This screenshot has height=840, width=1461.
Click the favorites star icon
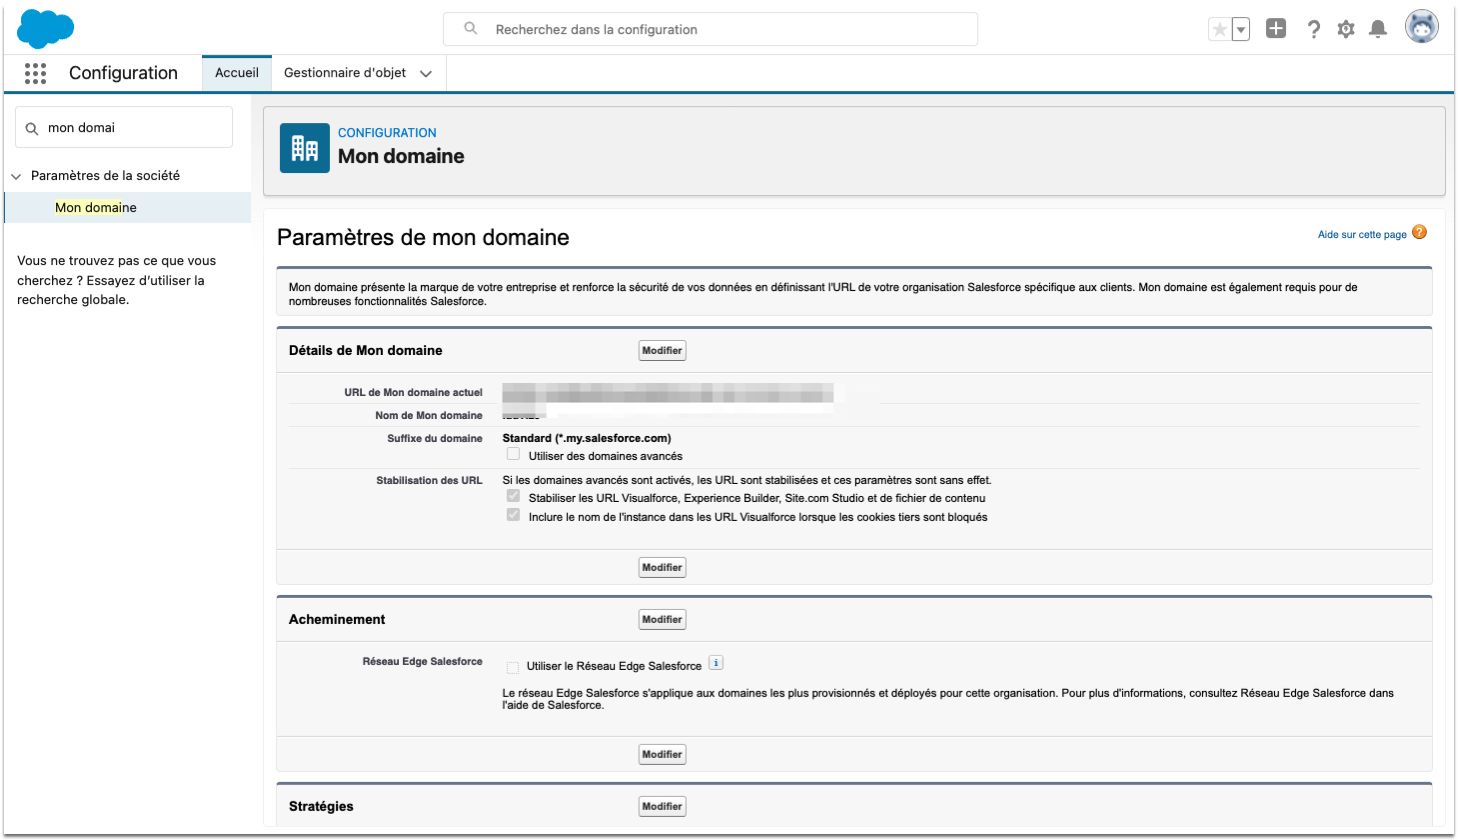[x=1220, y=30]
